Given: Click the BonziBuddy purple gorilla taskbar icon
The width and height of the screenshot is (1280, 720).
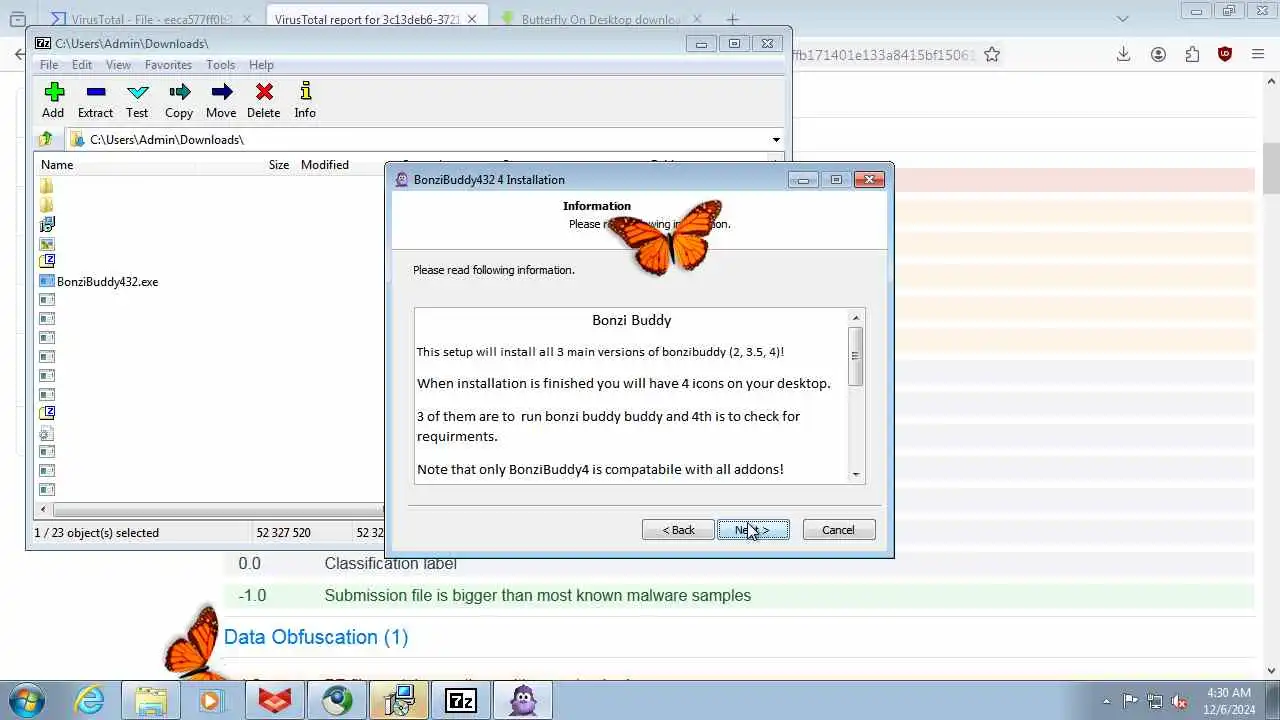Looking at the screenshot, I should [x=523, y=700].
